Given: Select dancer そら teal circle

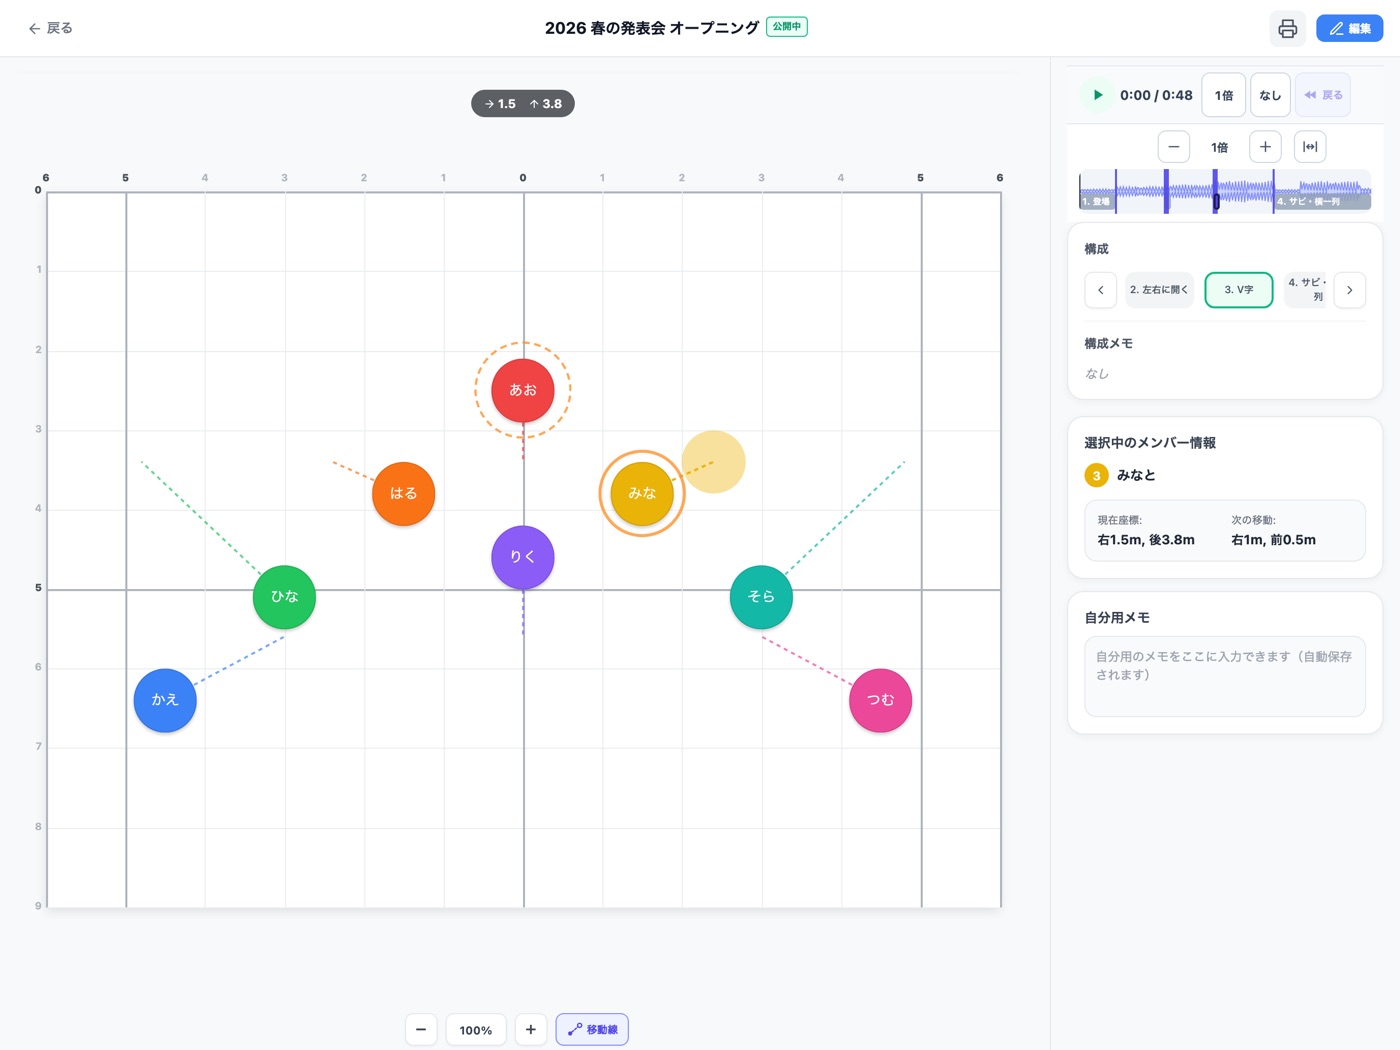Looking at the screenshot, I should click(761, 597).
